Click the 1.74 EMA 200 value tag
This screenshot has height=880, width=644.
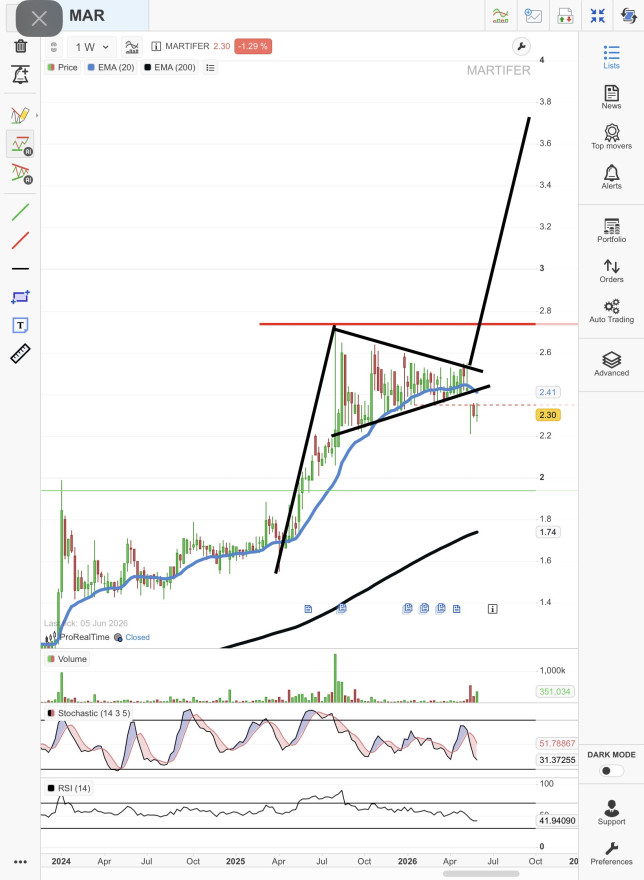coord(548,532)
